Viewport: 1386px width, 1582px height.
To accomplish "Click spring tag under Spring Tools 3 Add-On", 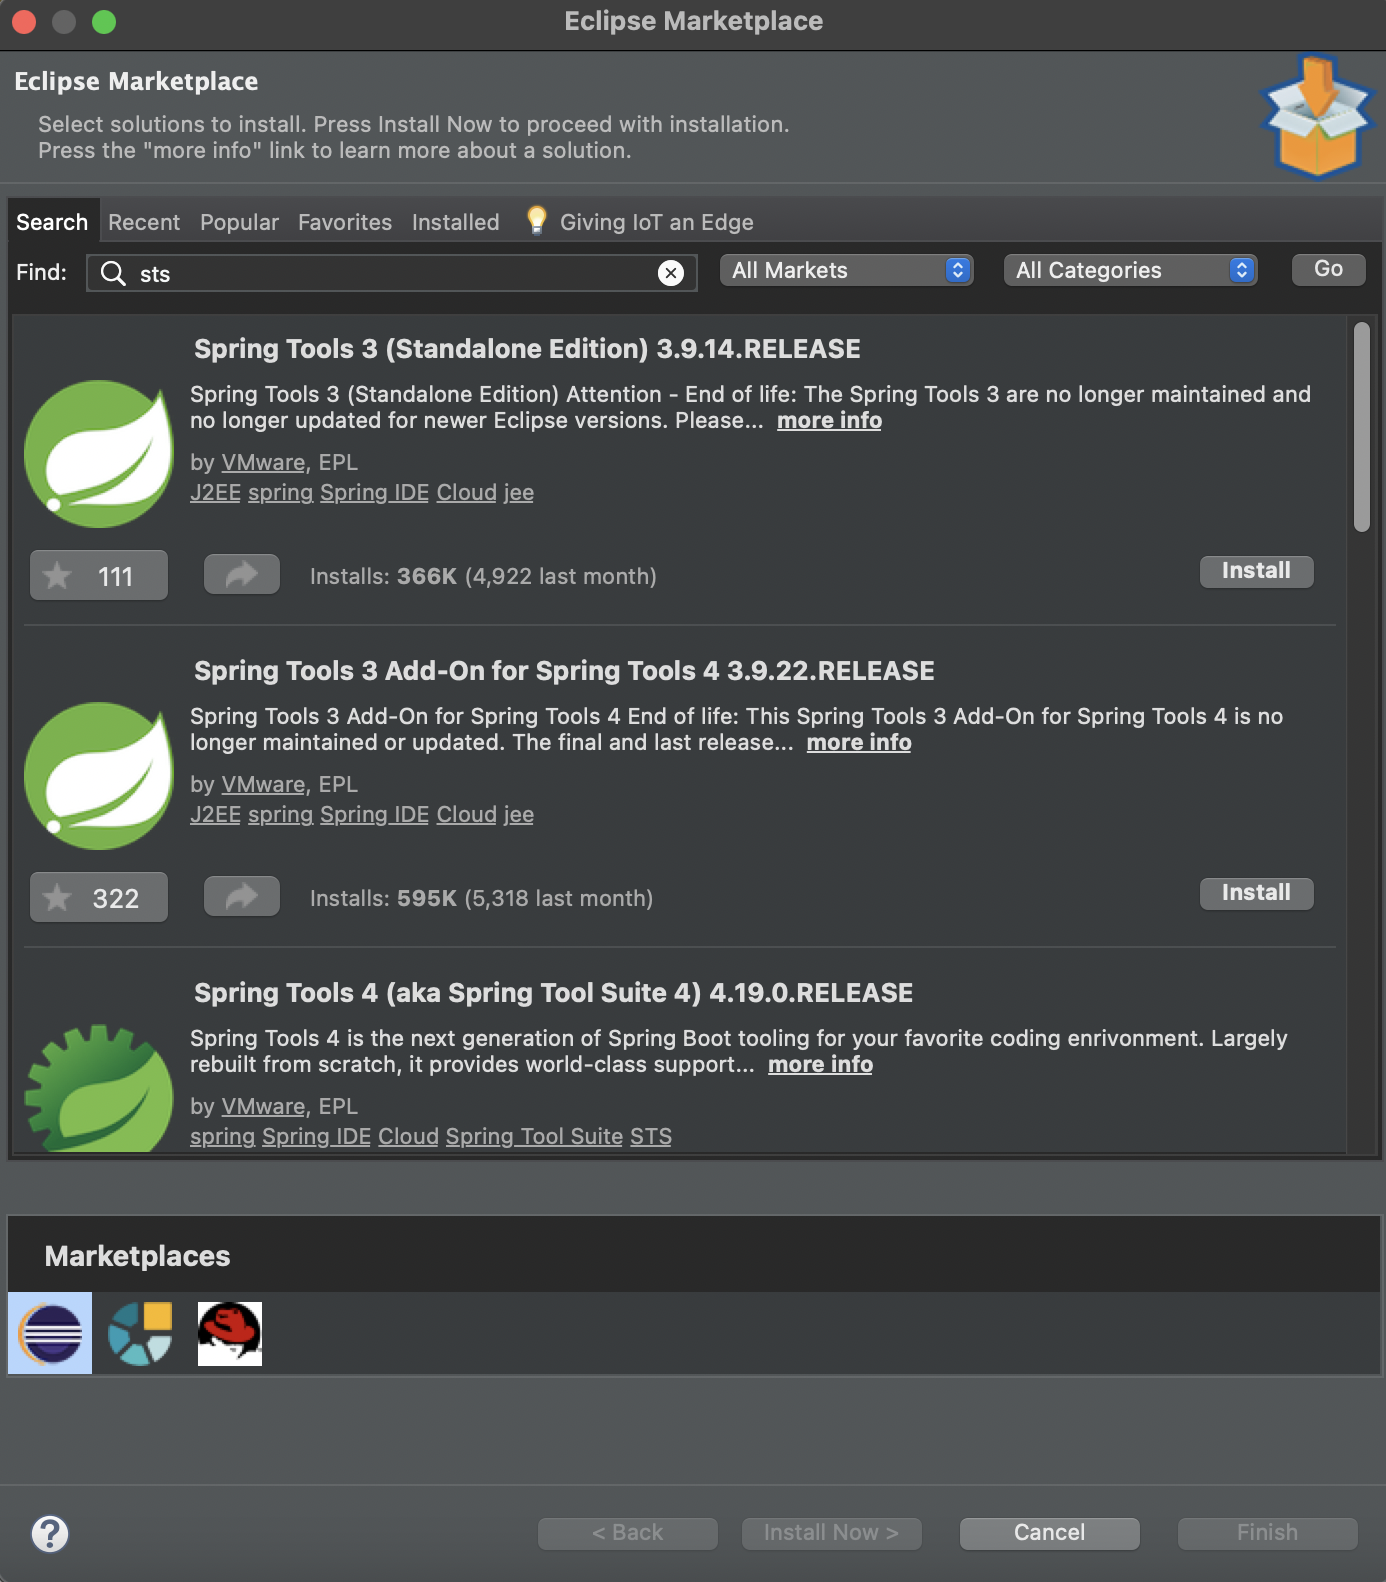I will 281,815.
